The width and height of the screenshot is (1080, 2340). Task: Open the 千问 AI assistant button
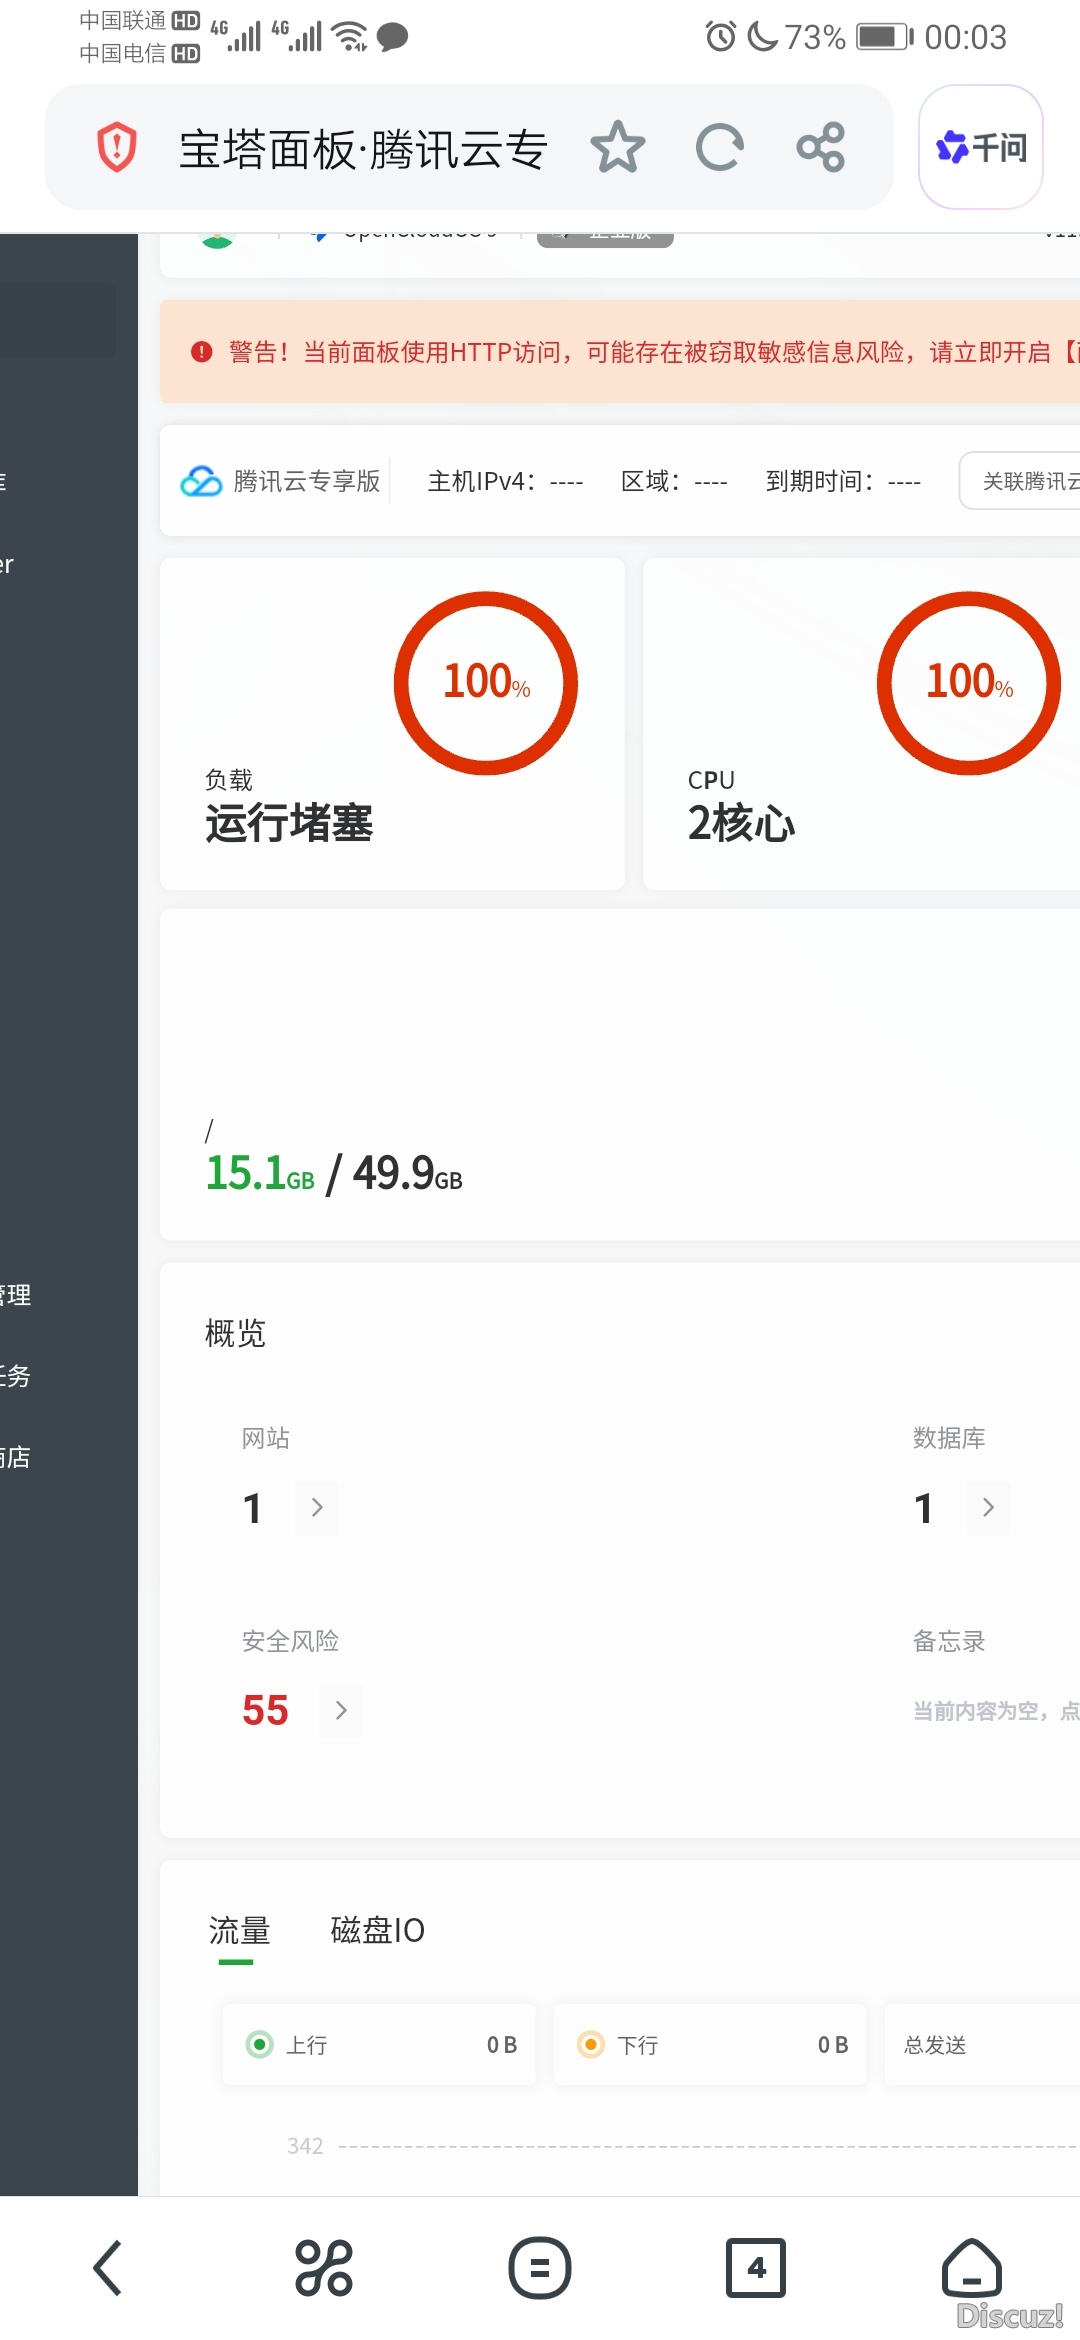pyautogui.click(x=980, y=148)
